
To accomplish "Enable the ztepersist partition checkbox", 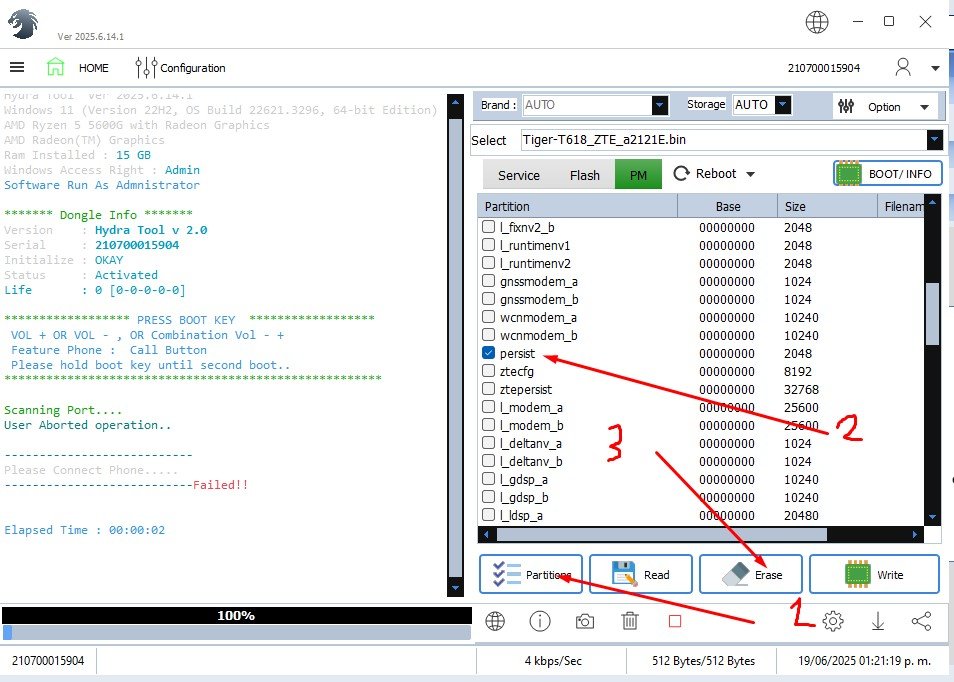I will pyautogui.click(x=488, y=389).
